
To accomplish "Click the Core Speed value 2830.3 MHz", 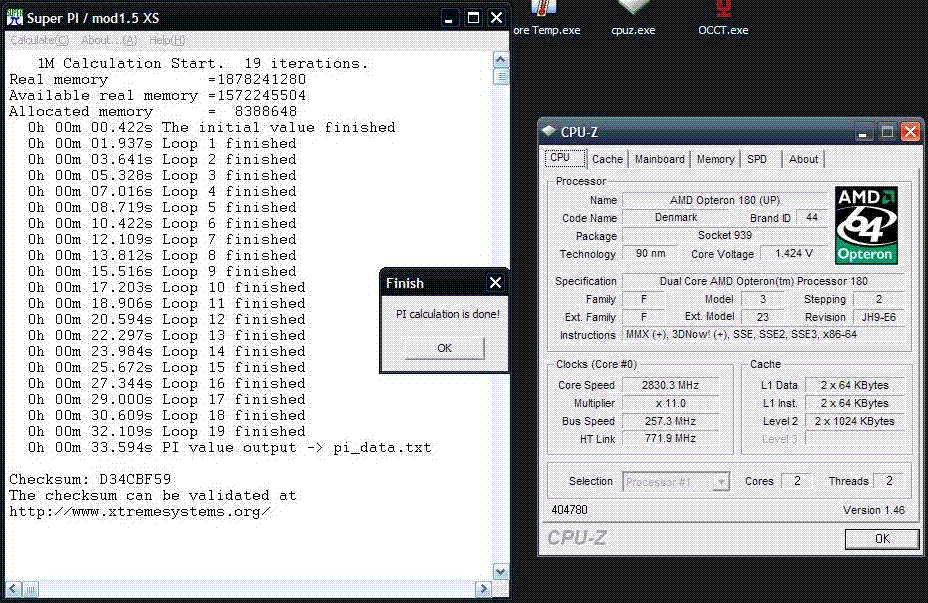I will point(671,385).
